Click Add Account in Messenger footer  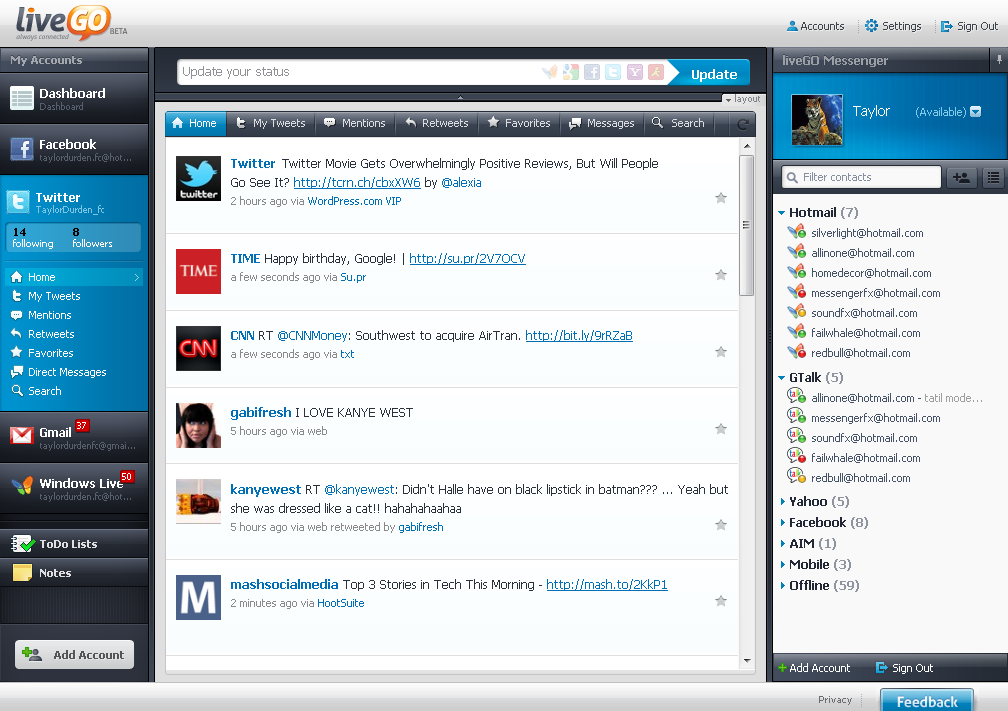(814, 668)
